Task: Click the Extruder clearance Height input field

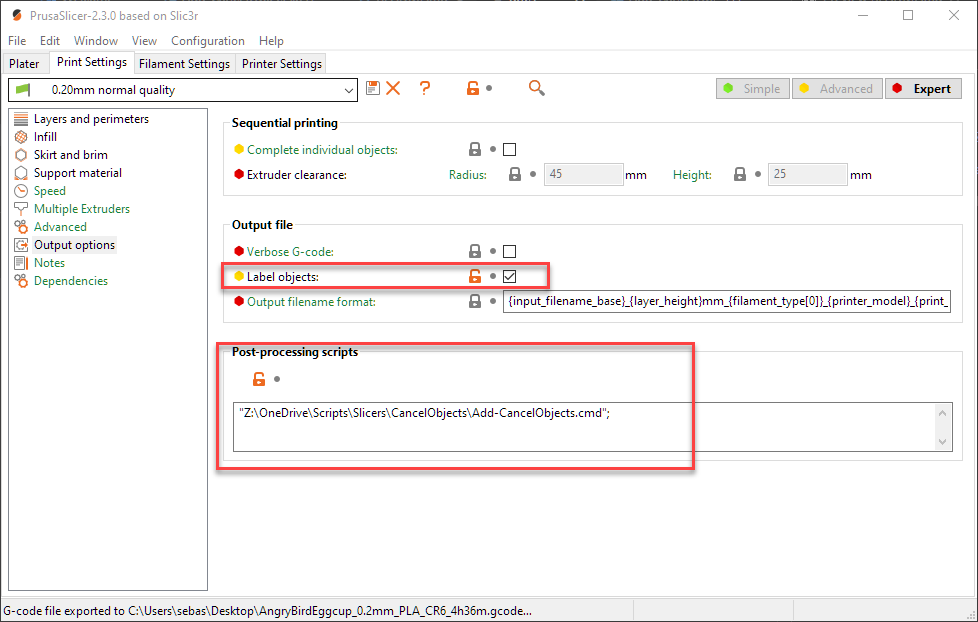Action: click(x=808, y=174)
